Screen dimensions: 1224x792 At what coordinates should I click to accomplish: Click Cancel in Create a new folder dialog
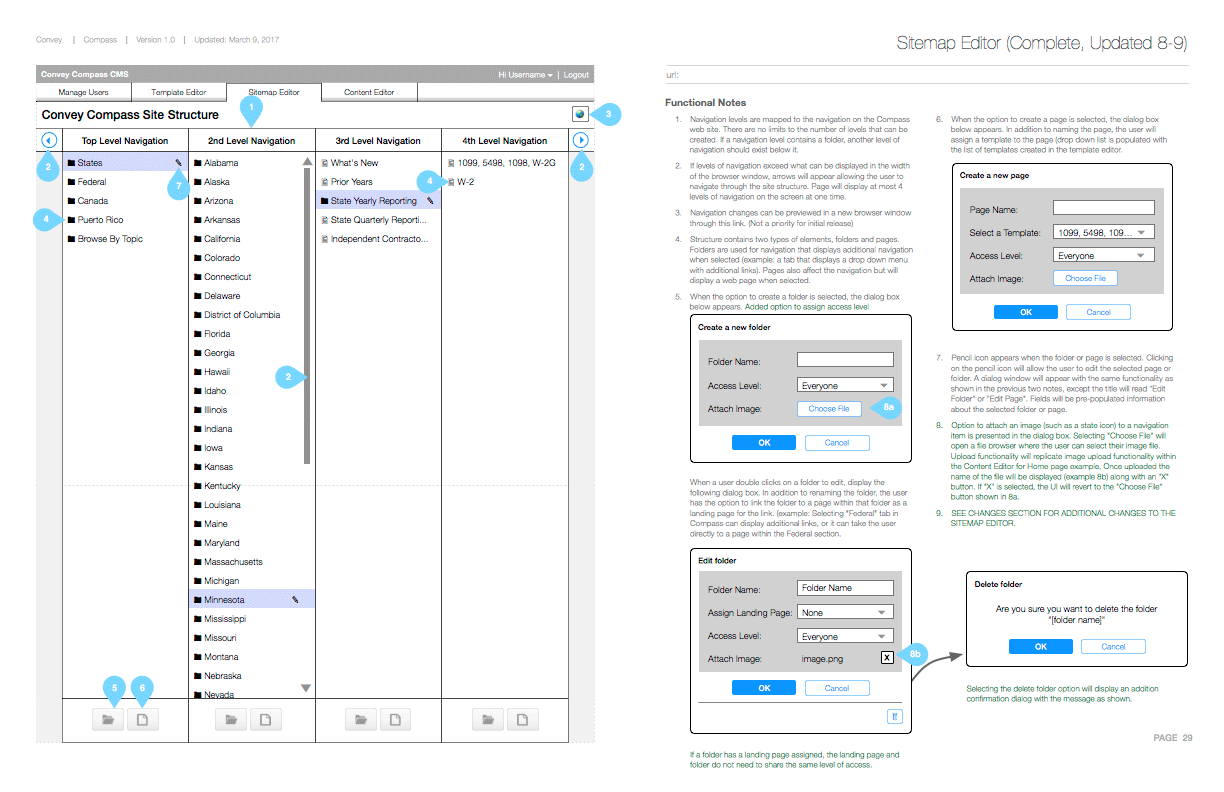[837, 442]
